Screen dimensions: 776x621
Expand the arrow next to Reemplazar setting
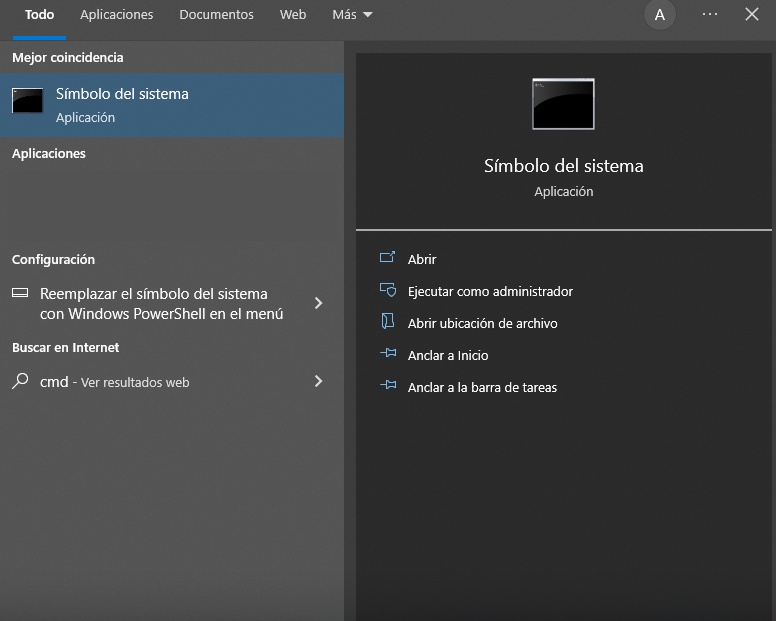(x=319, y=303)
